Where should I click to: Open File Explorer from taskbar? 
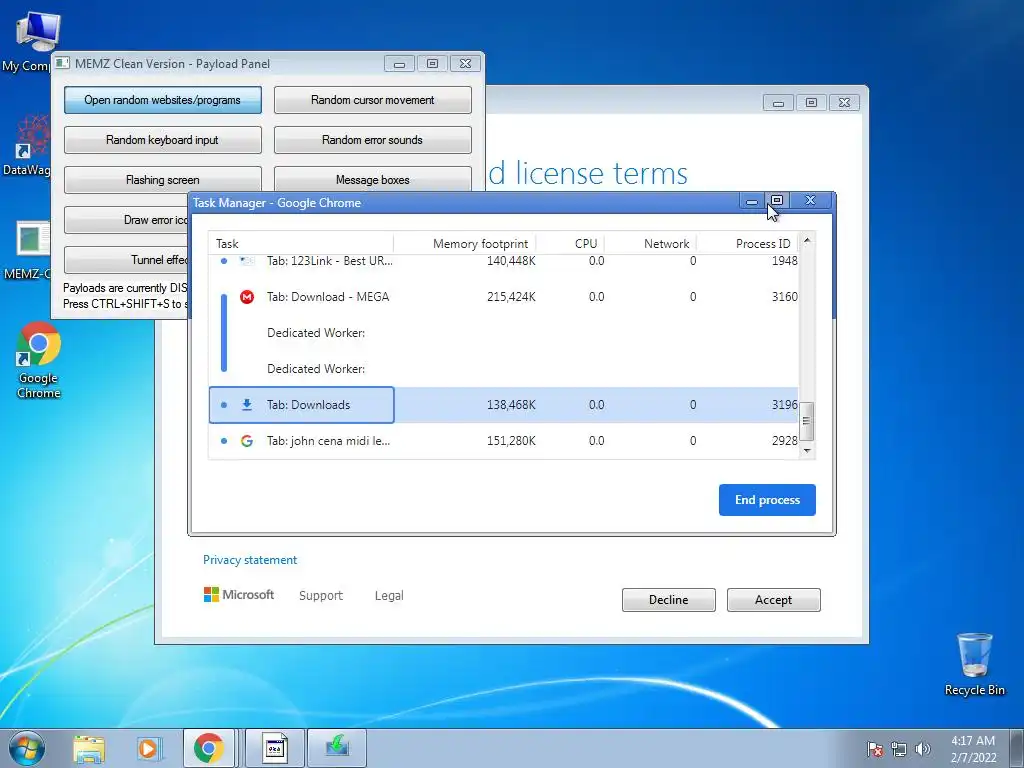89,748
